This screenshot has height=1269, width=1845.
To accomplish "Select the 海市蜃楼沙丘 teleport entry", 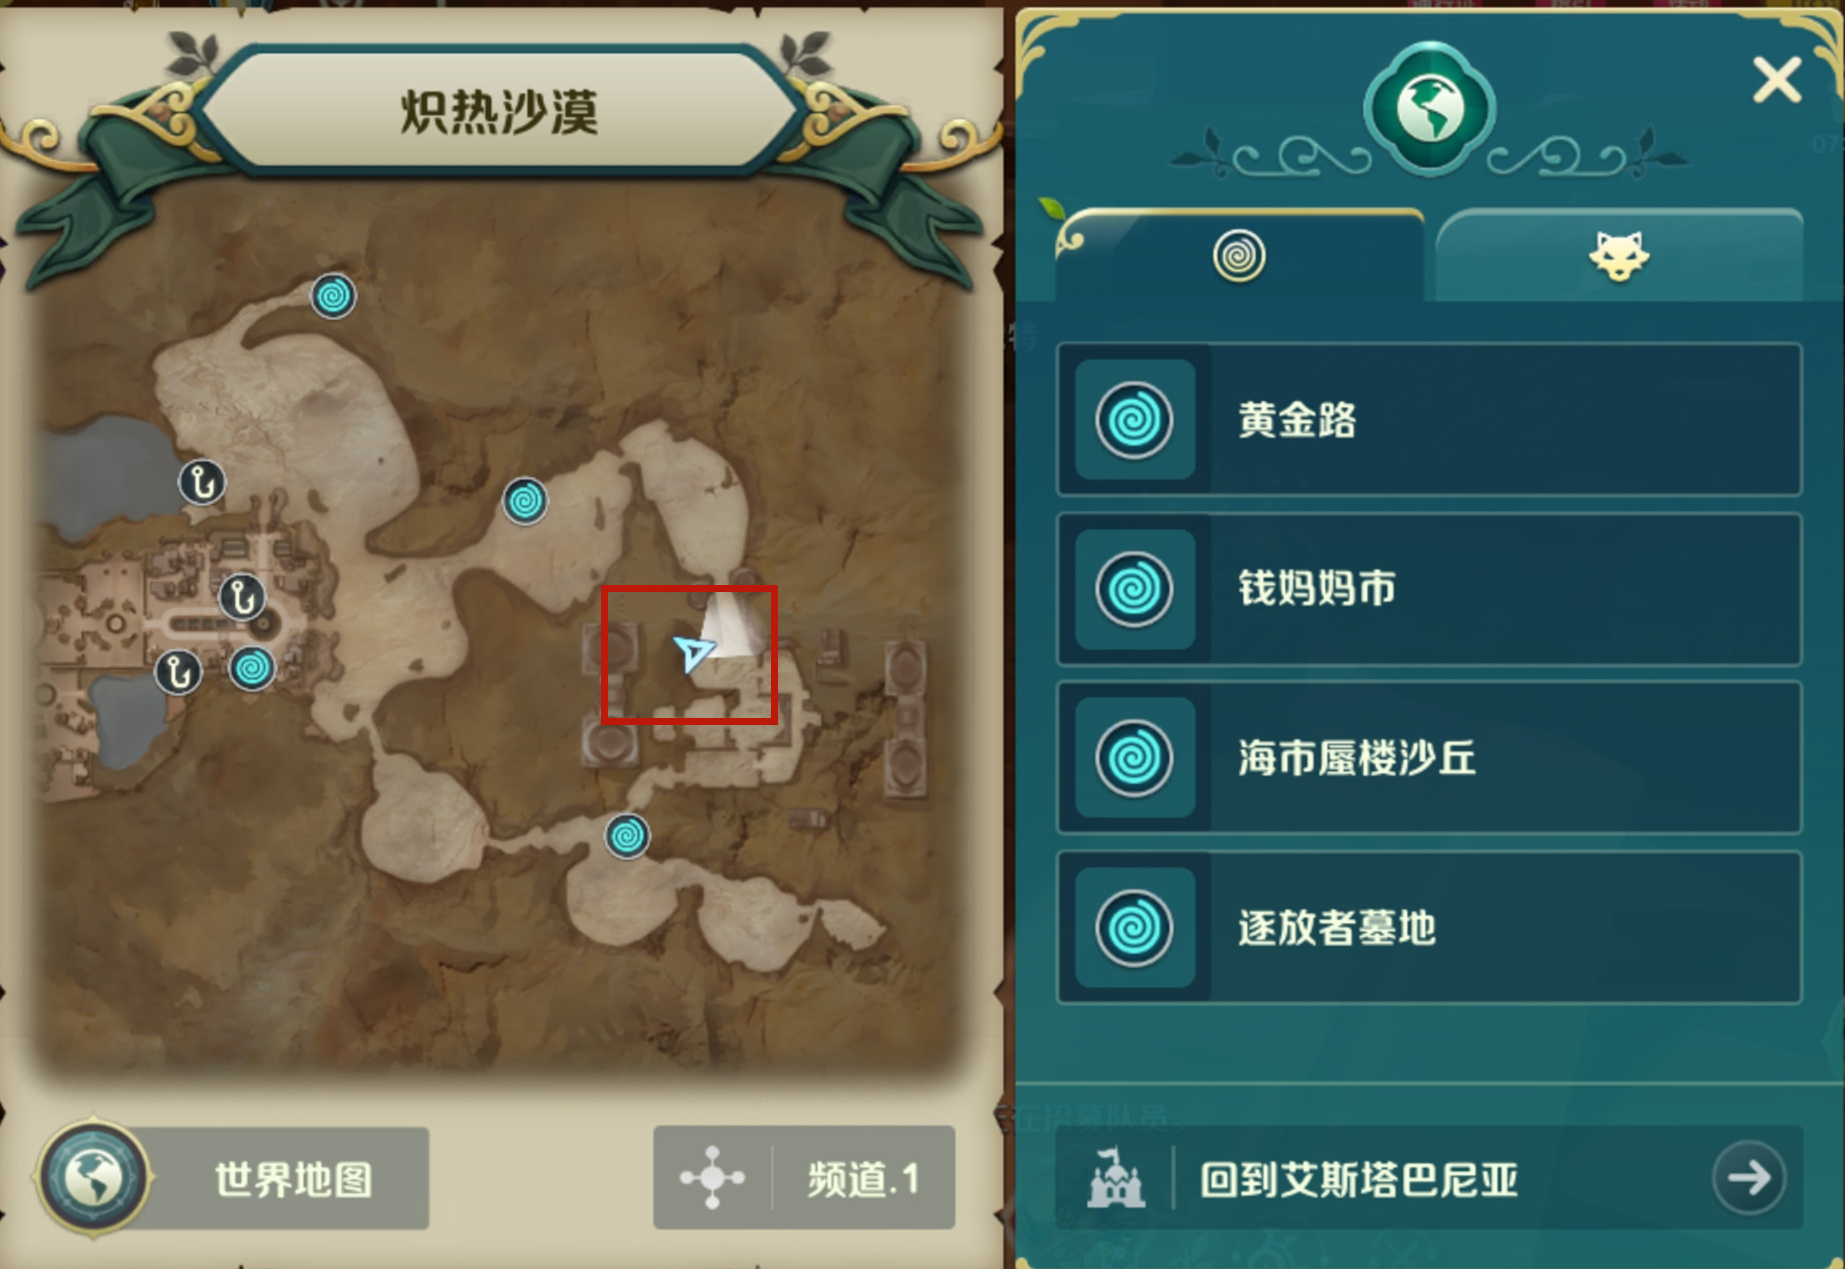I will point(1429,758).
